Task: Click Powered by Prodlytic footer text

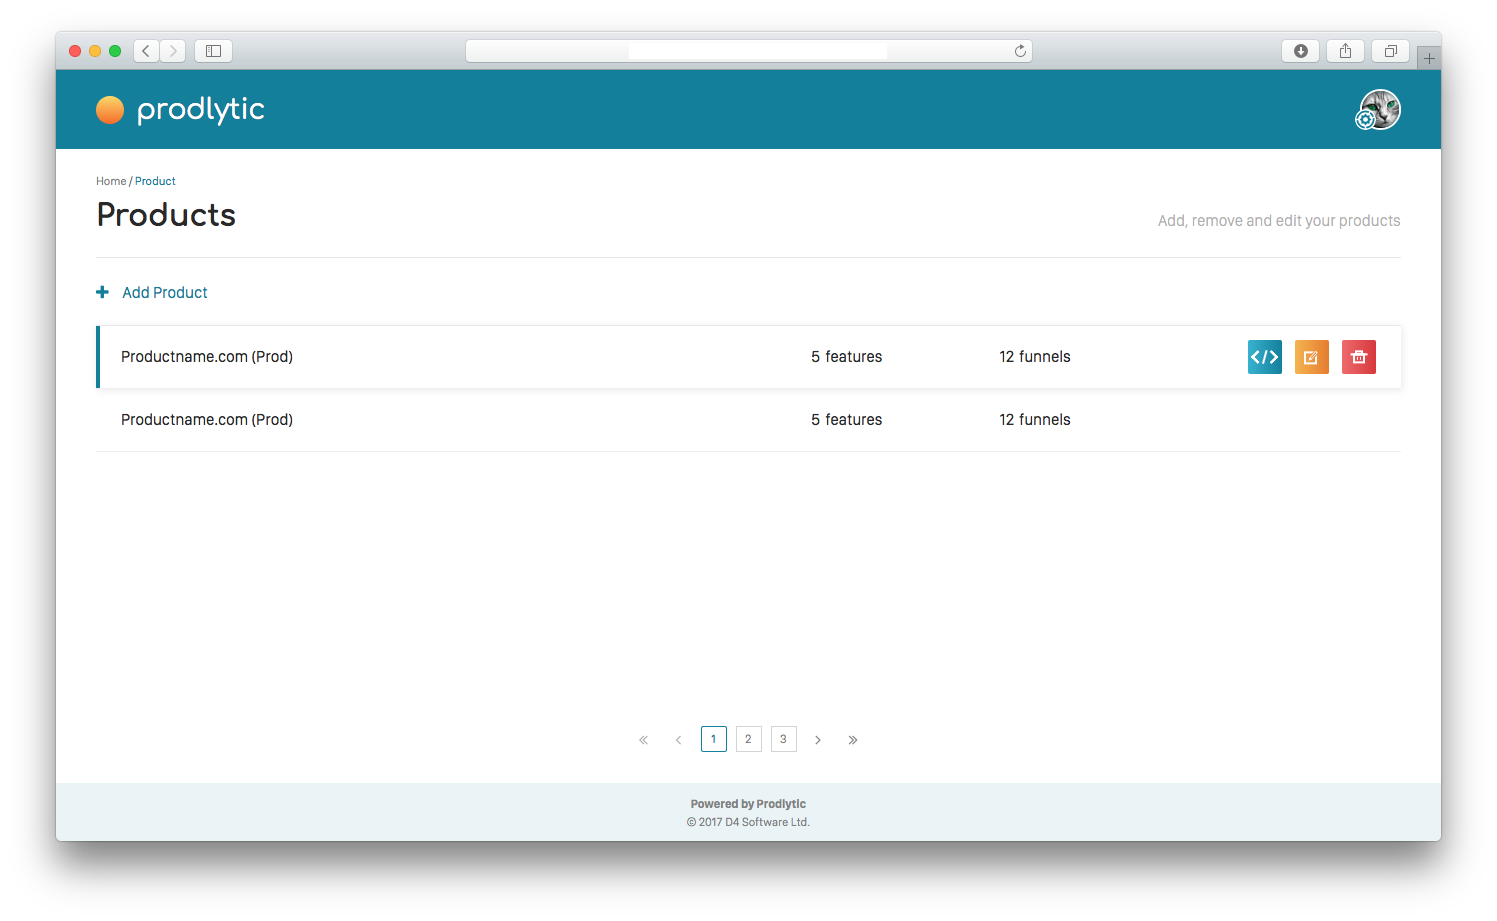Action: pos(748,804)
